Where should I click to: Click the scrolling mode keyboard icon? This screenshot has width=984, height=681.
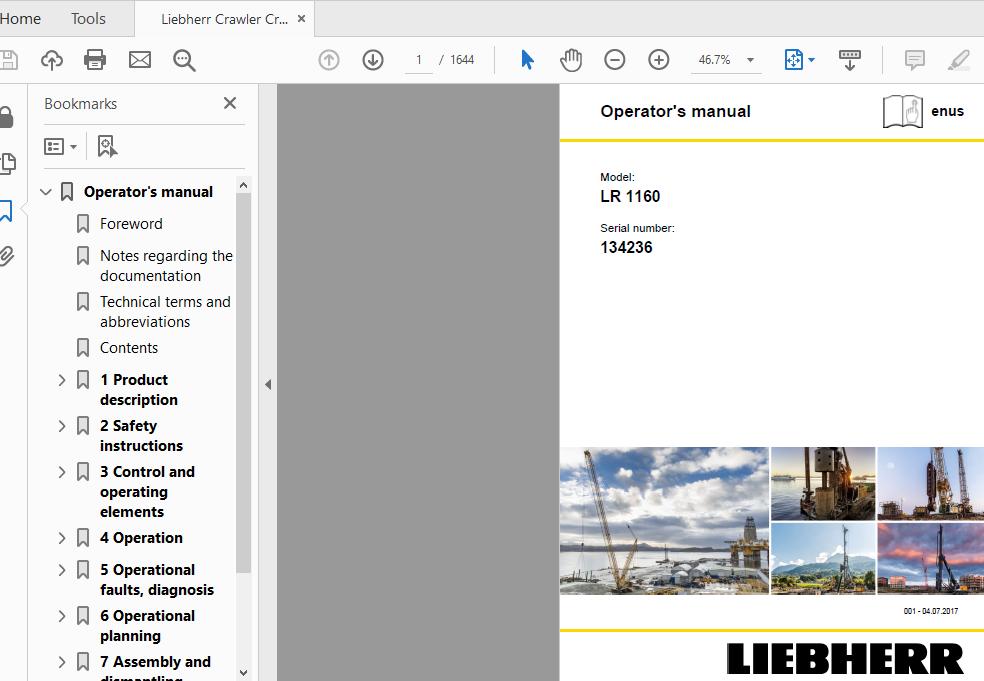pos(850,60)
